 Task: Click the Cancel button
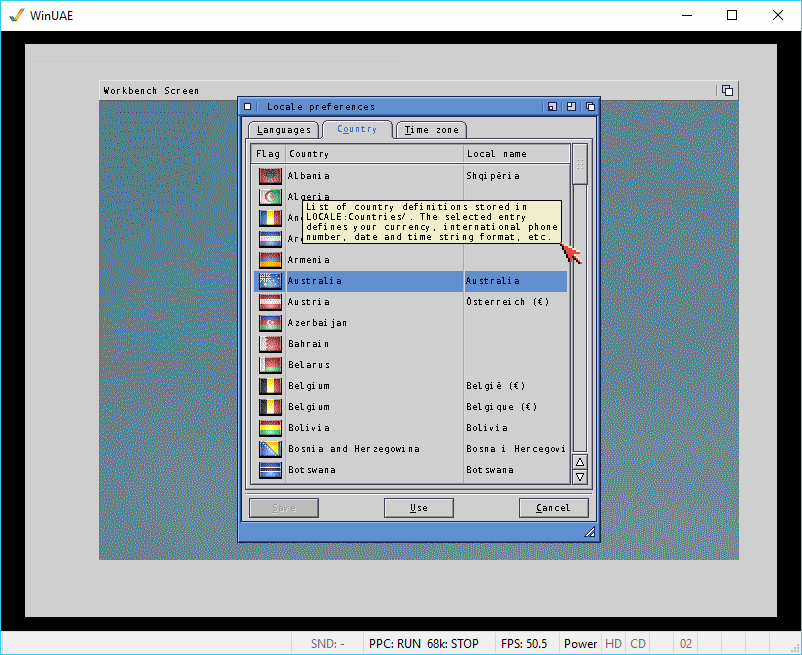coord(553,508)
